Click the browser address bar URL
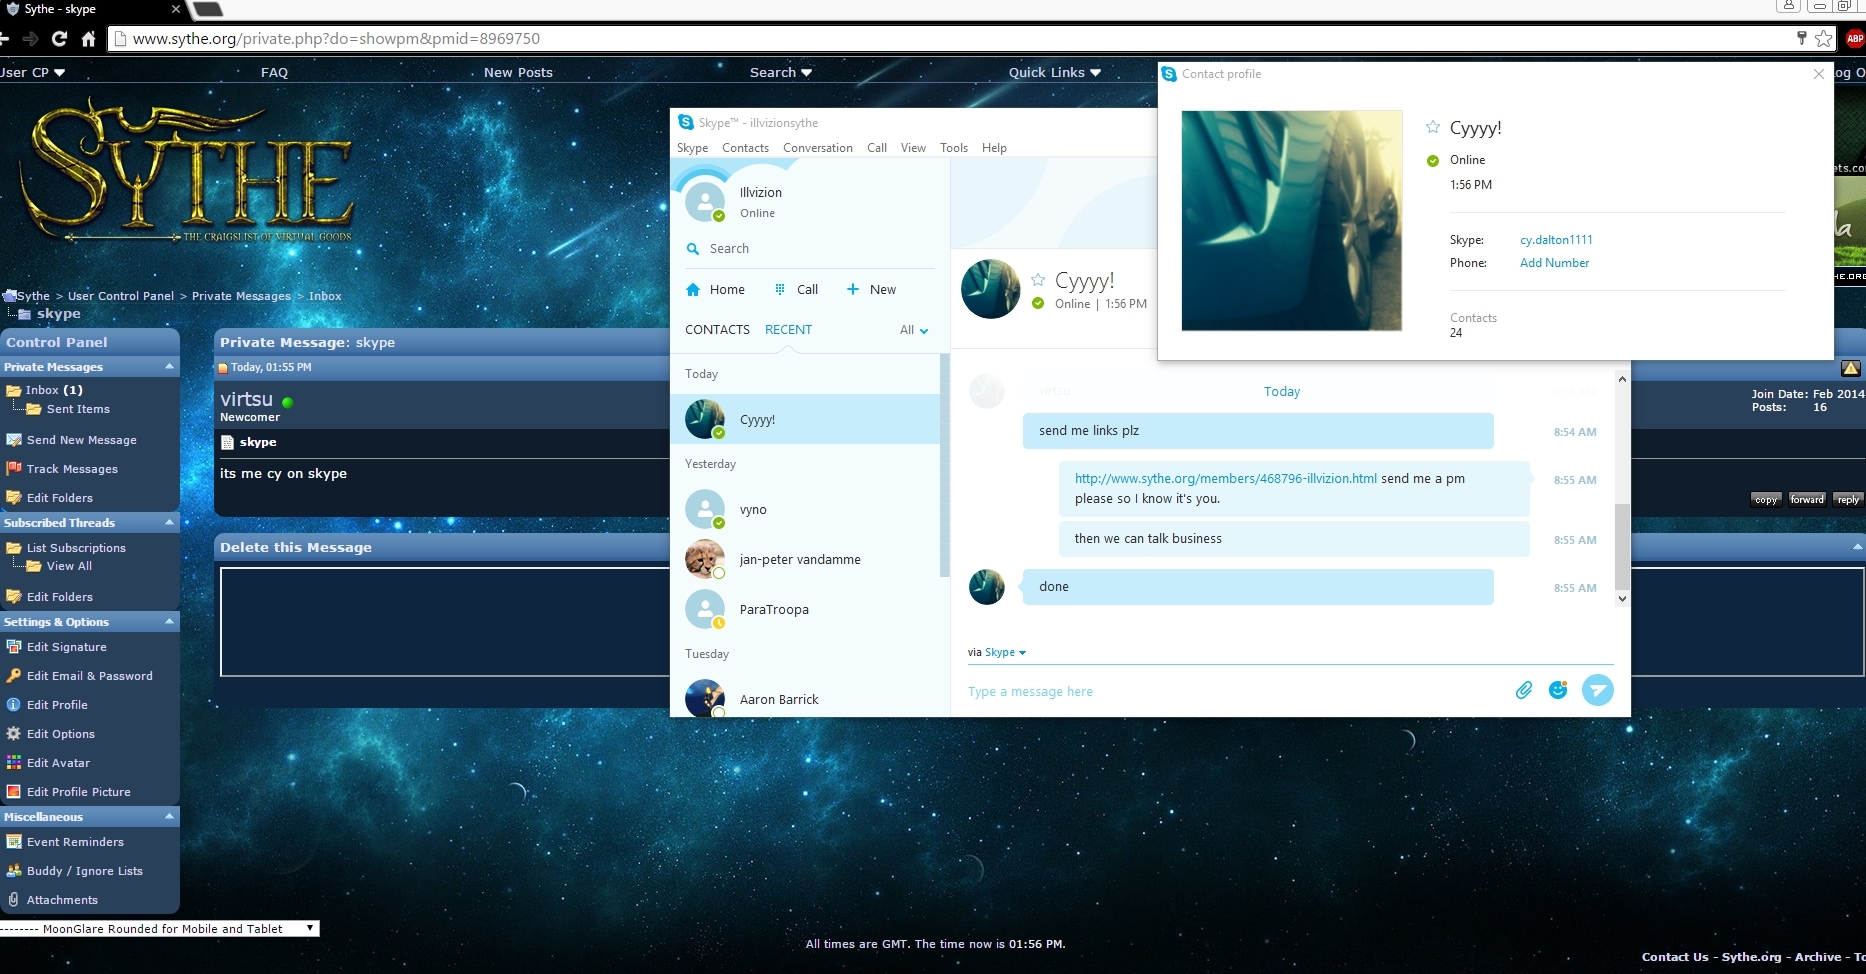Viewport: 1866px width, 974px height. 336,39
